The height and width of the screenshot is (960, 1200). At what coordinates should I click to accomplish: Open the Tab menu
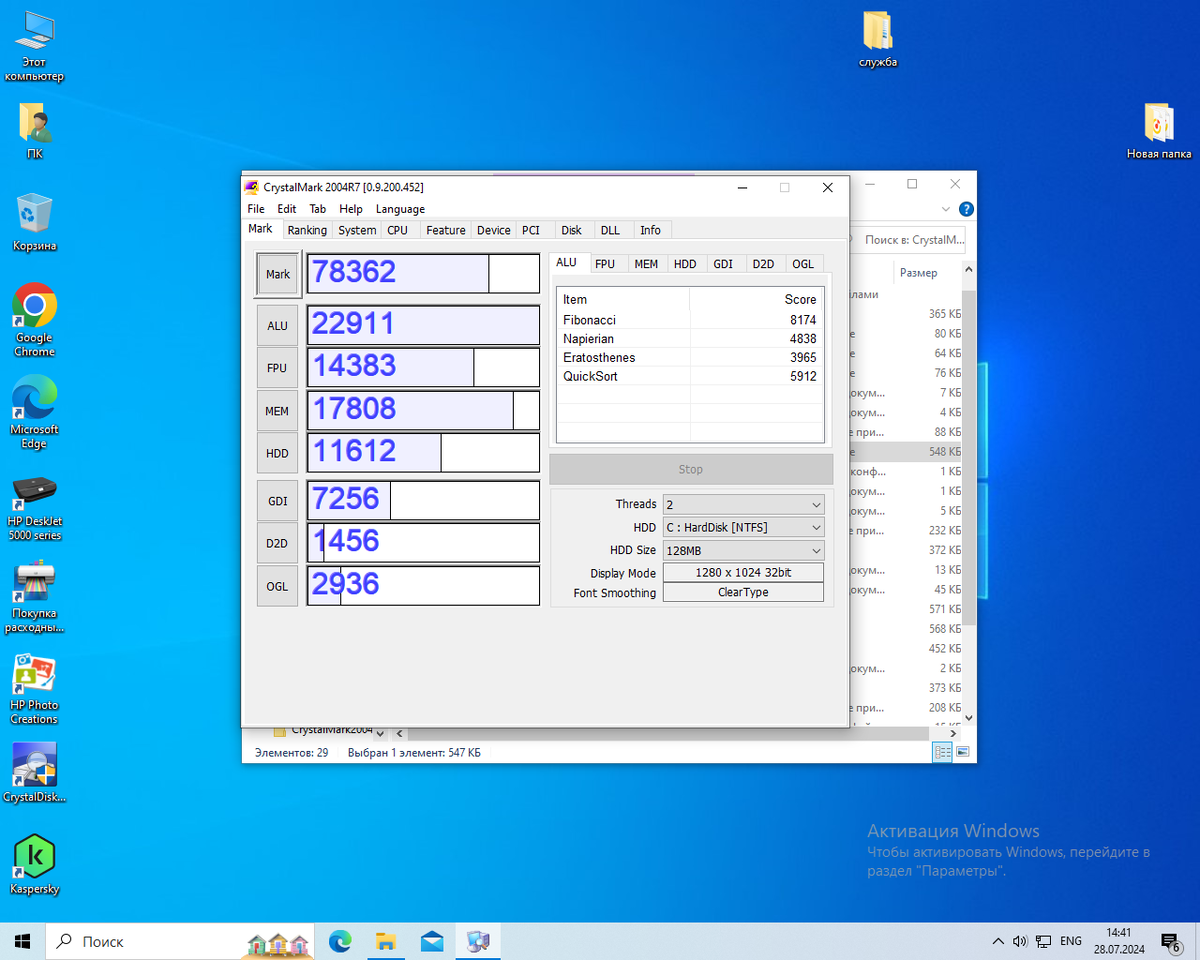[x=317, y=209]
